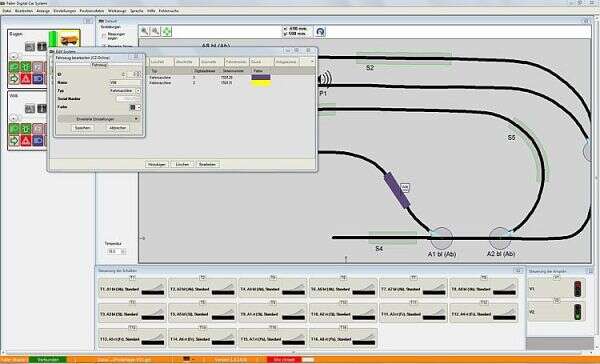Click the pink function icon in the Eugen panel
The height and width of the screenshot is (364, 600).
click(x=37, y=67)
